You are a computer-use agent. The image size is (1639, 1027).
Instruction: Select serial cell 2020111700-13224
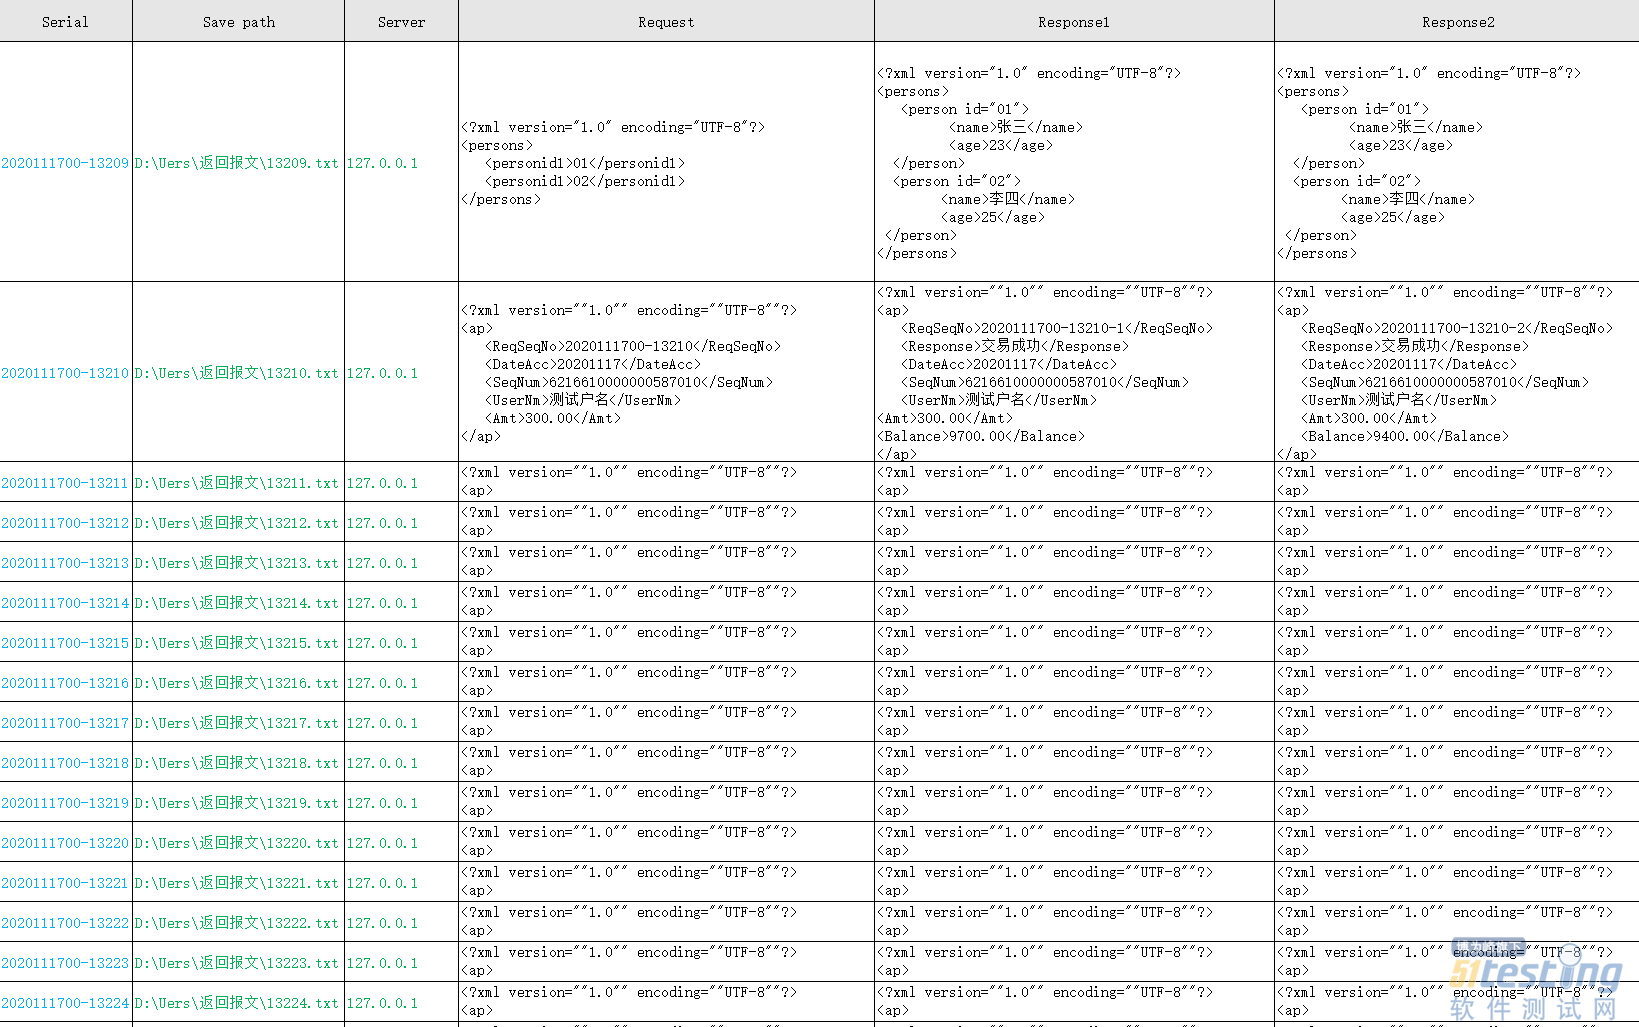[x=65, y=1002]
